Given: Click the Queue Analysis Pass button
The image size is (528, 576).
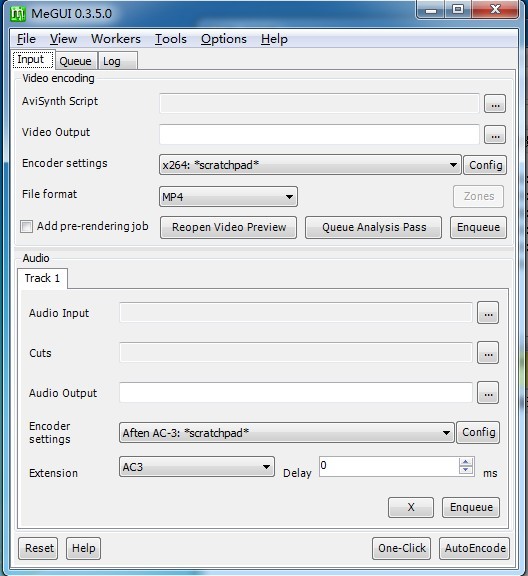Looking at the screenshot, I should click(374, 227).
